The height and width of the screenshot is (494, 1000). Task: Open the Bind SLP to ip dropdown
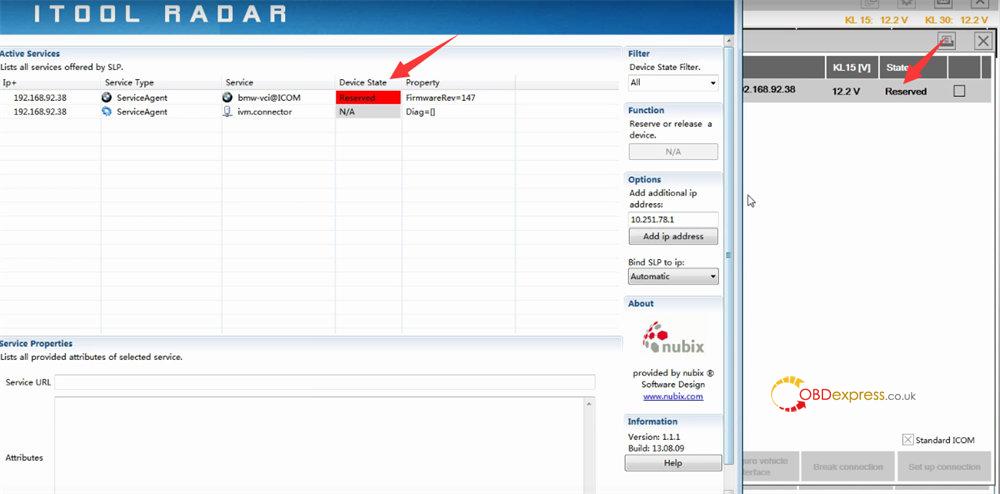pyautogui.click(x=673, y=277)
